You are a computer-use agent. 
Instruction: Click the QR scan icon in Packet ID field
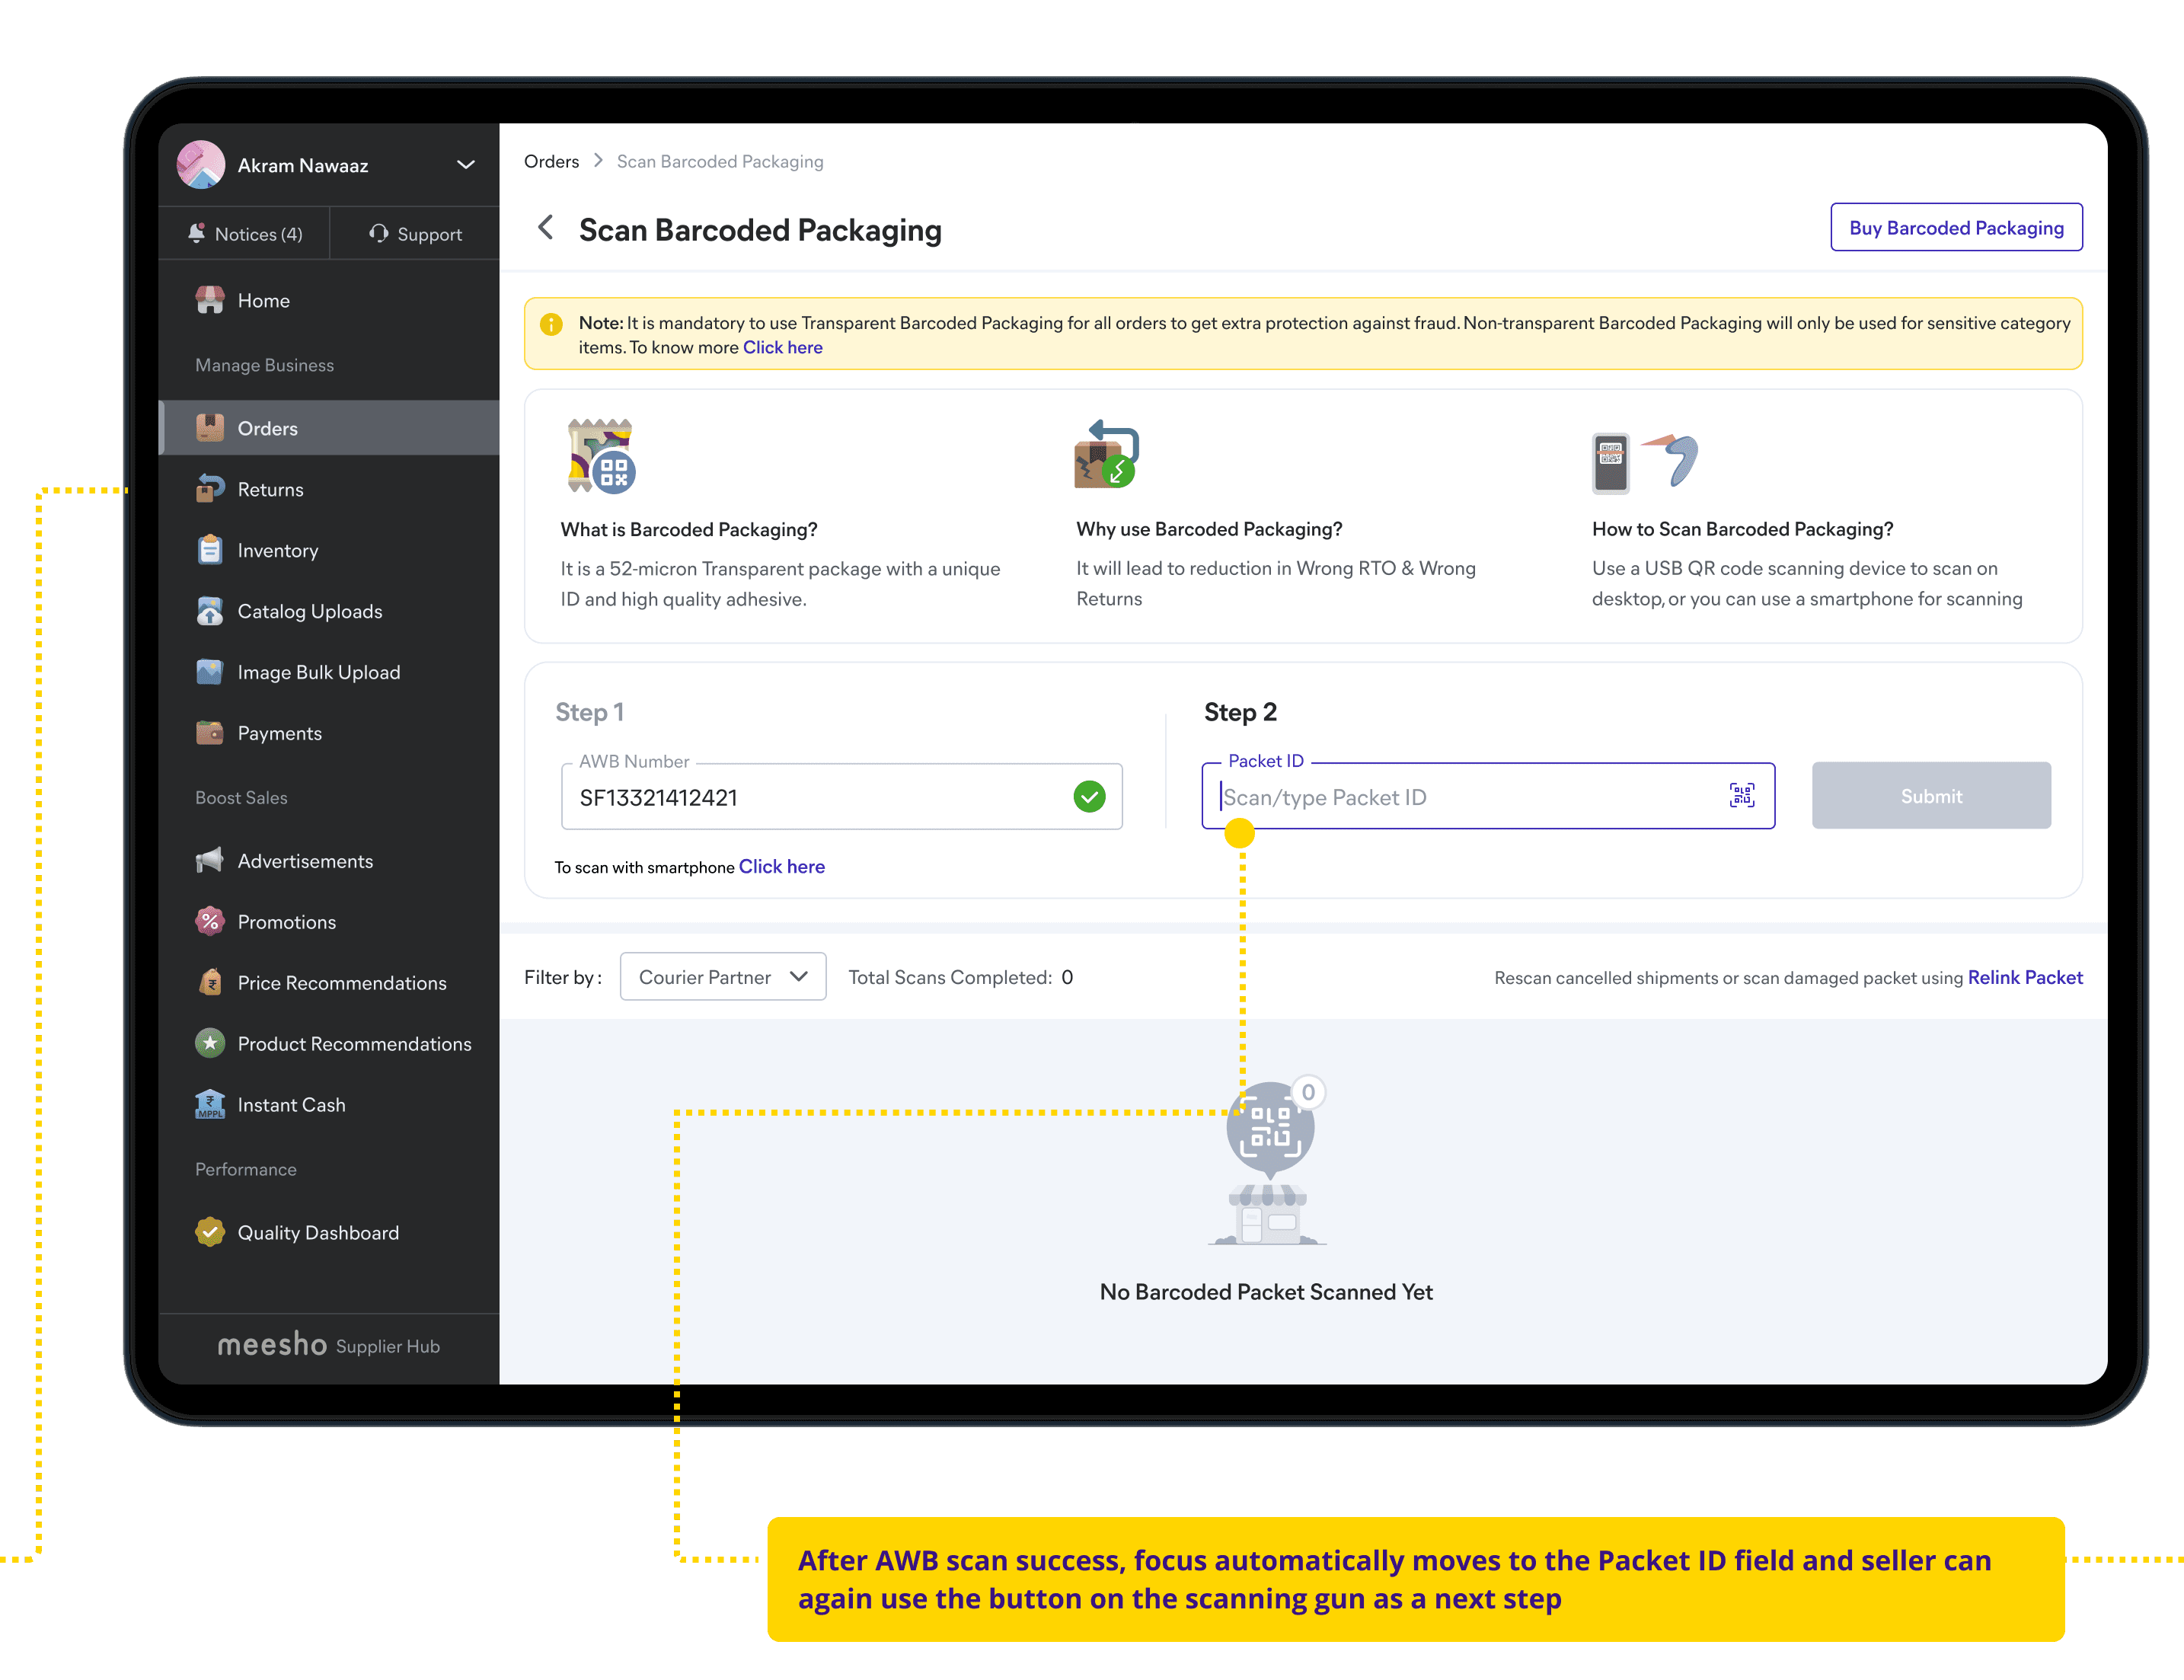tap(1741, 796)
